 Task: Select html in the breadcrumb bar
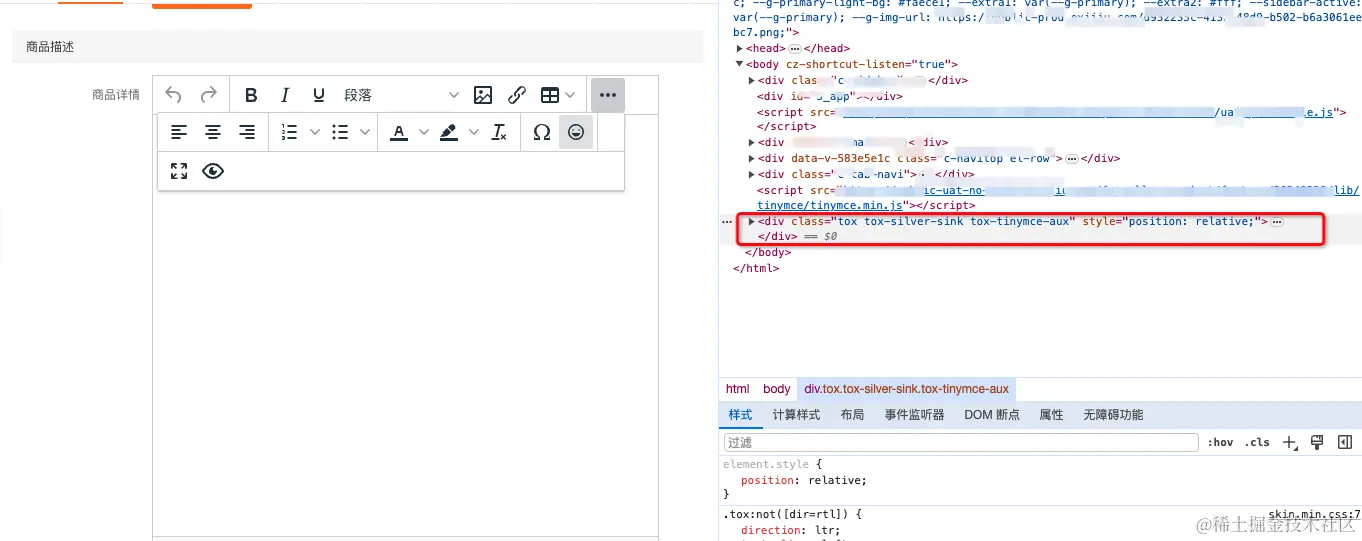click(737, 389)
